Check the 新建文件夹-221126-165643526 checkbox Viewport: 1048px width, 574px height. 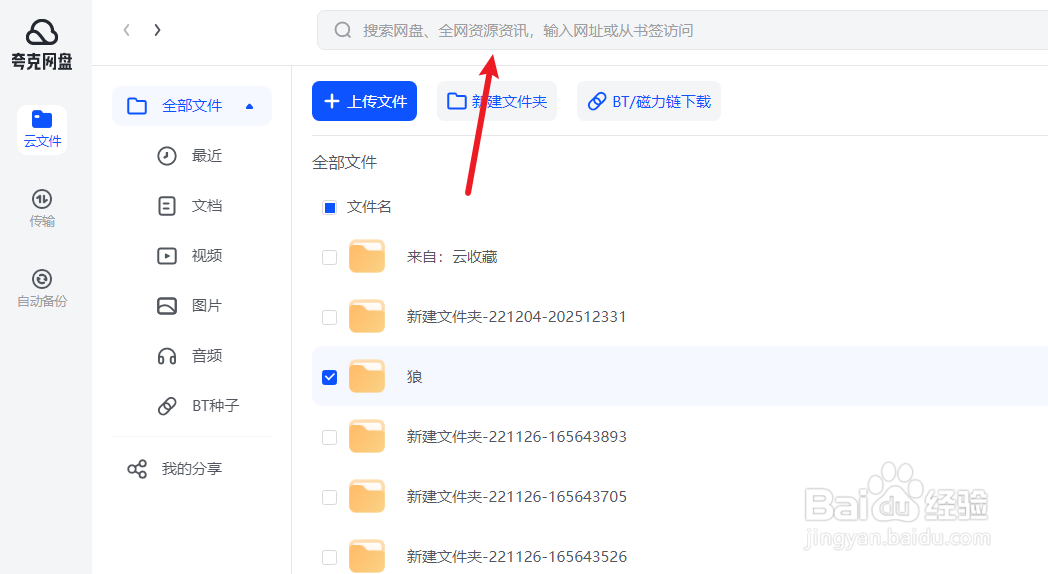330,557
